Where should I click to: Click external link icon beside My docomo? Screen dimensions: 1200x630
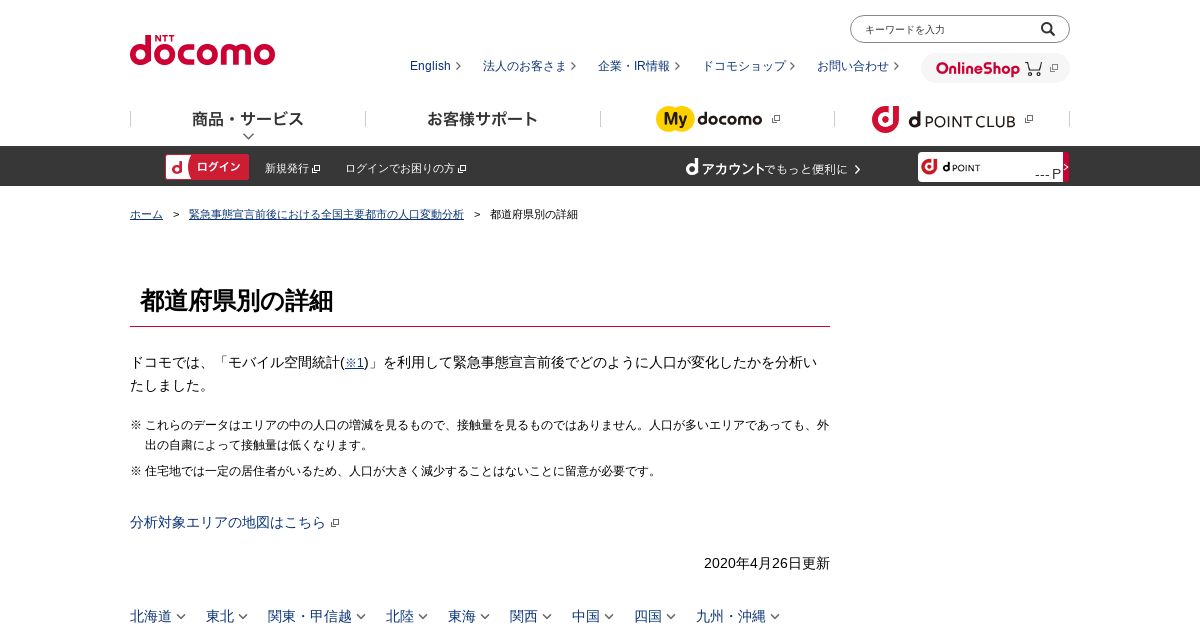coord(776,119)
